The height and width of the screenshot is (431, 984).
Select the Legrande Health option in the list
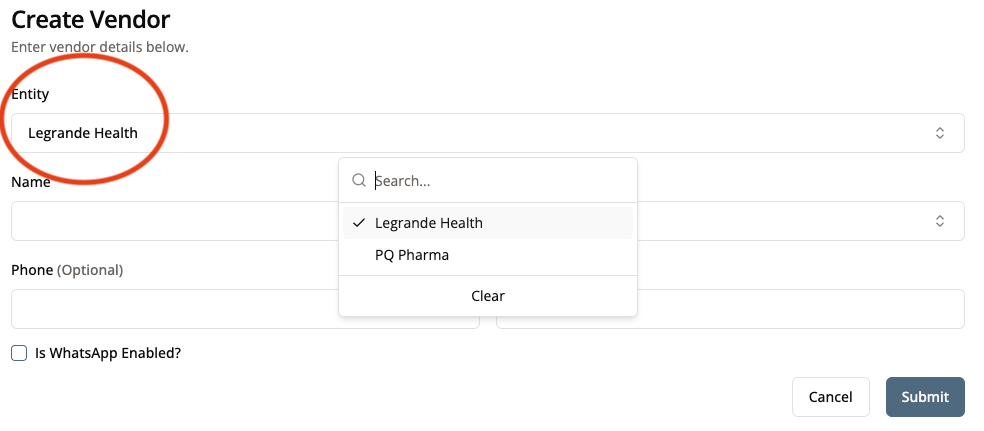429,223
